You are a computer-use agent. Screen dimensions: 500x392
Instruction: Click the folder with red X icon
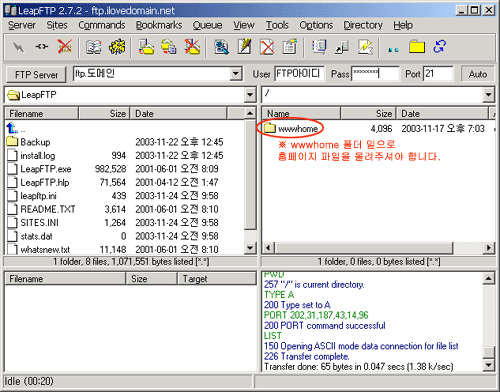pyautogui.click(x=192, y=47)
